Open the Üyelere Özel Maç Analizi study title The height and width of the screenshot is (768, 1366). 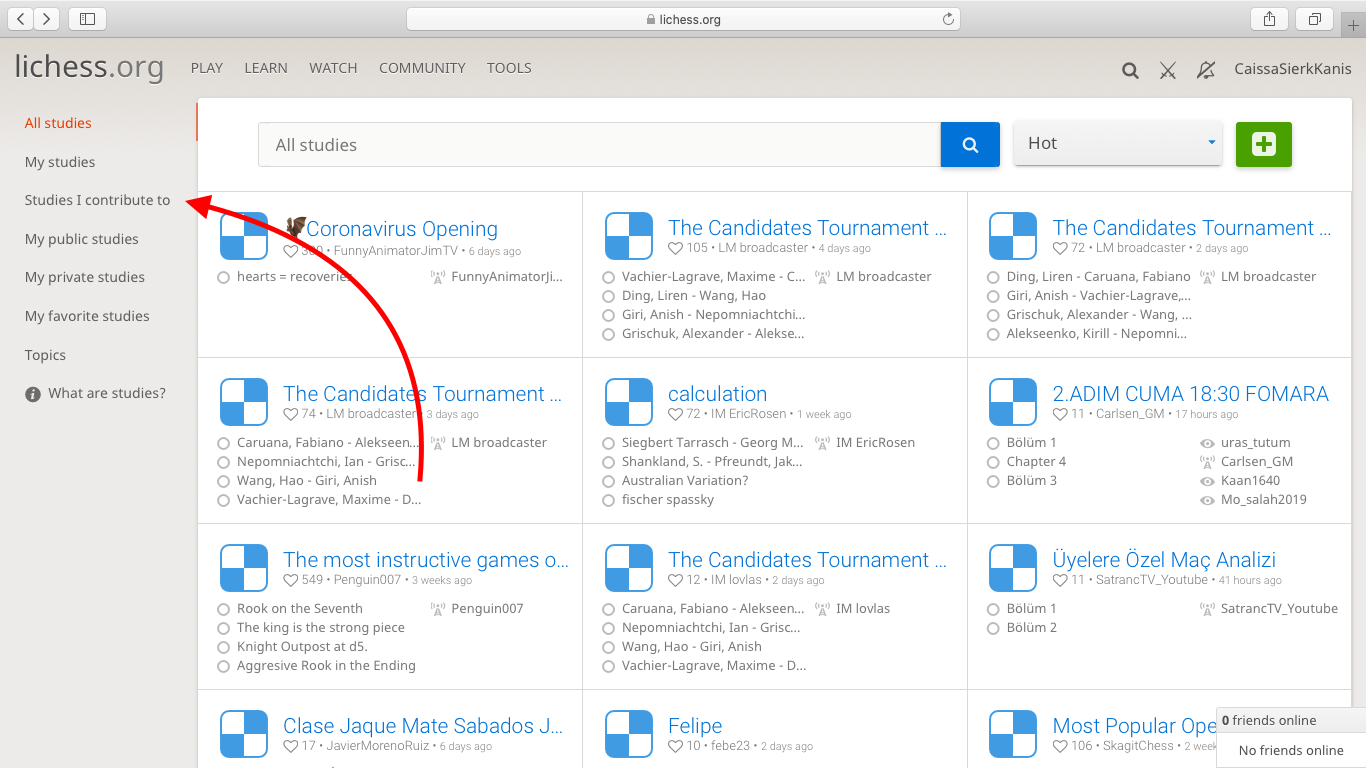[1165, 560]
